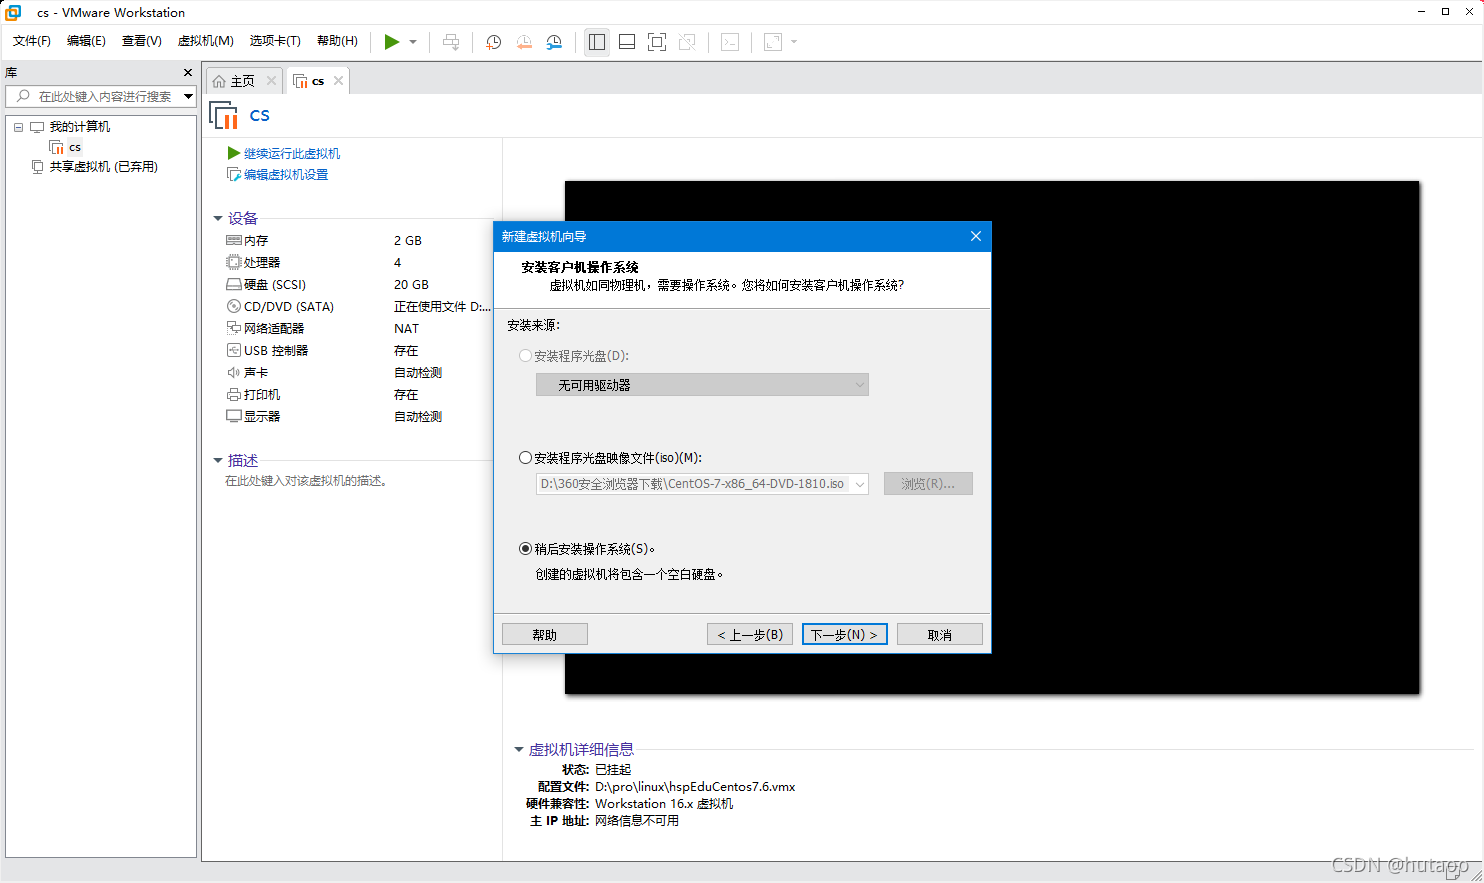Image resolution: width=1484 pixels, height=883 pixels.
Task: Open the snapshot manager wrench icon
Action: click(554, 42)
